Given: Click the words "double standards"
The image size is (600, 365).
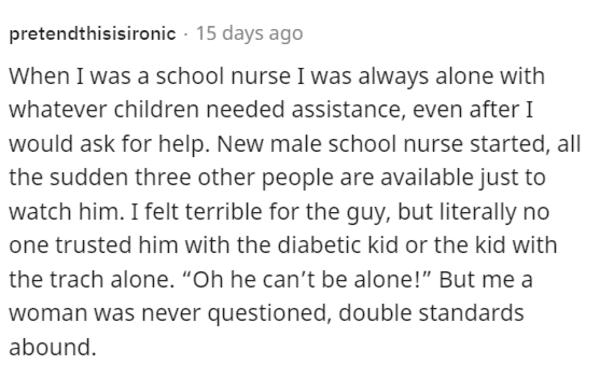Looking at the screenshot, I should pos(431,313).
